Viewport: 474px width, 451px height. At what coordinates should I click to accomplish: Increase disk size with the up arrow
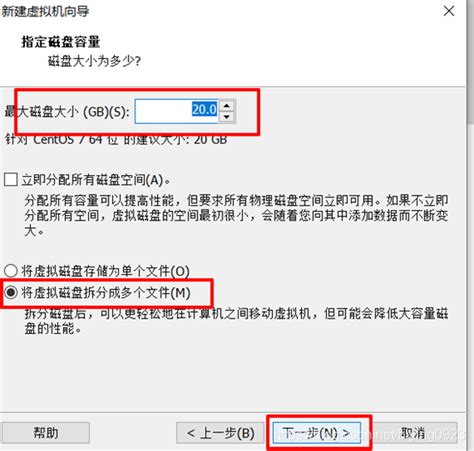[227, 106]
